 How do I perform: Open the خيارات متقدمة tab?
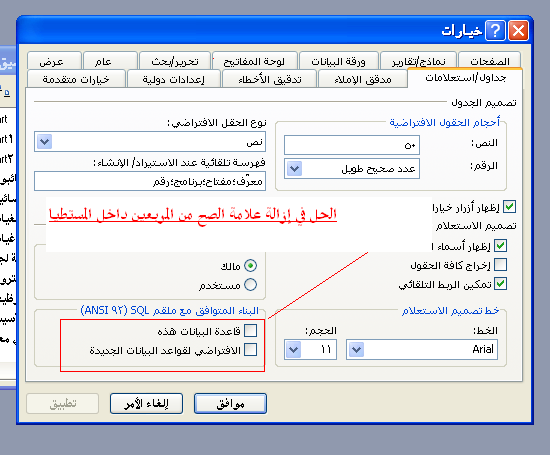point(76,79)
